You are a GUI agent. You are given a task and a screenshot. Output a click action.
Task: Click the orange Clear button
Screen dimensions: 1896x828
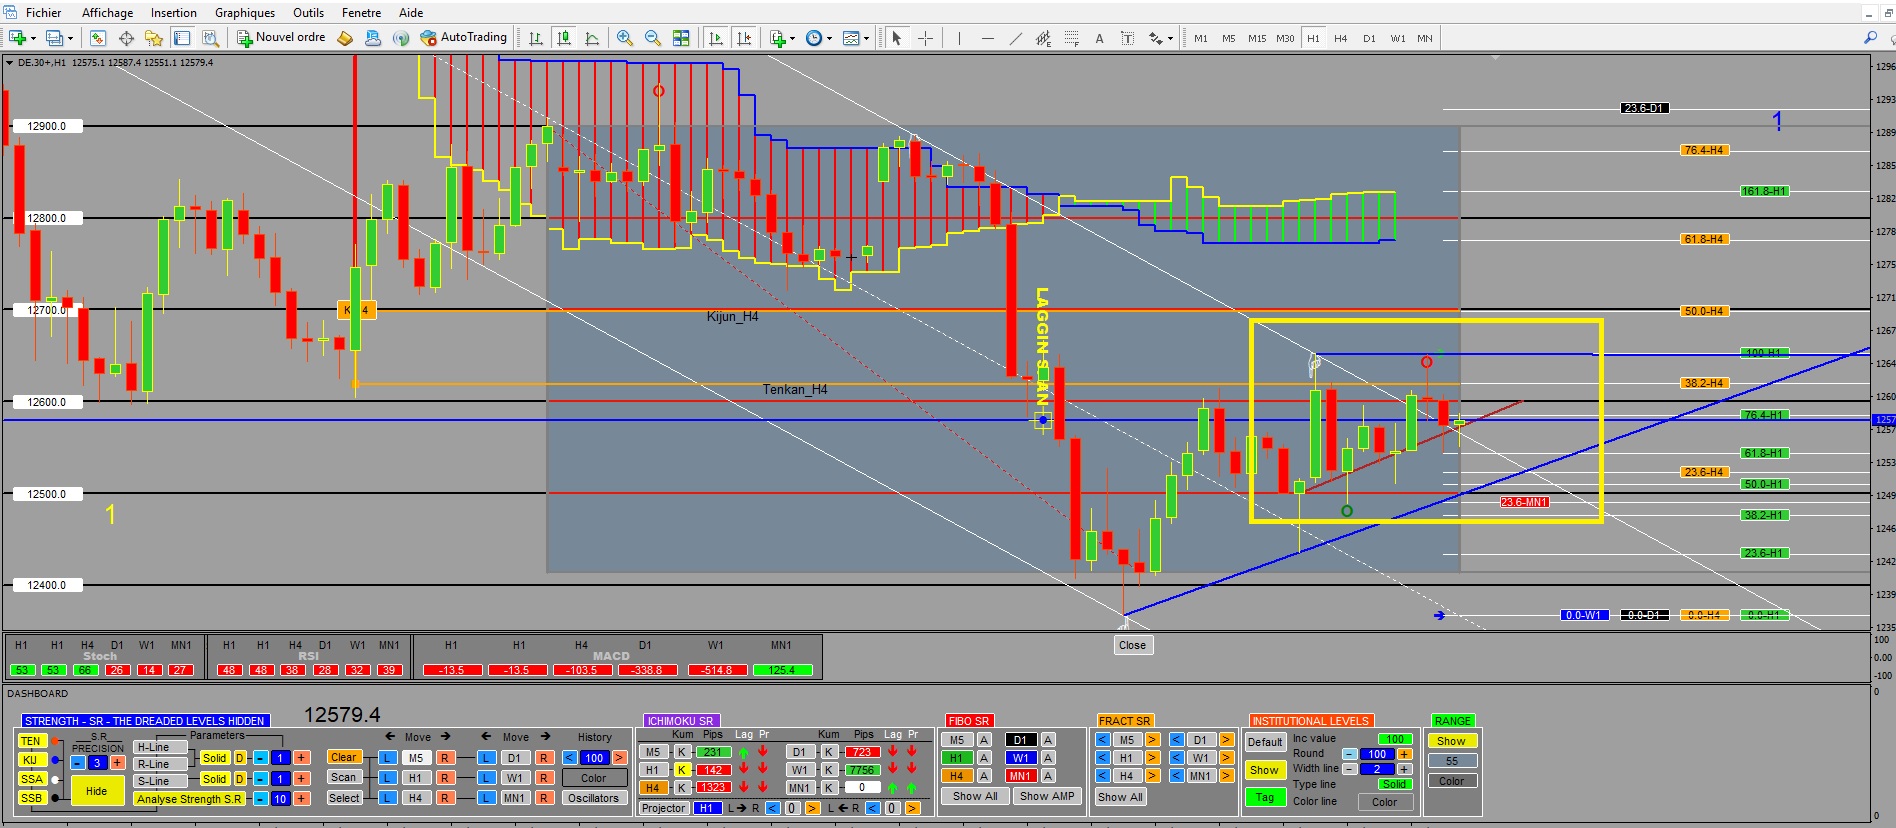tap(344, 757)
